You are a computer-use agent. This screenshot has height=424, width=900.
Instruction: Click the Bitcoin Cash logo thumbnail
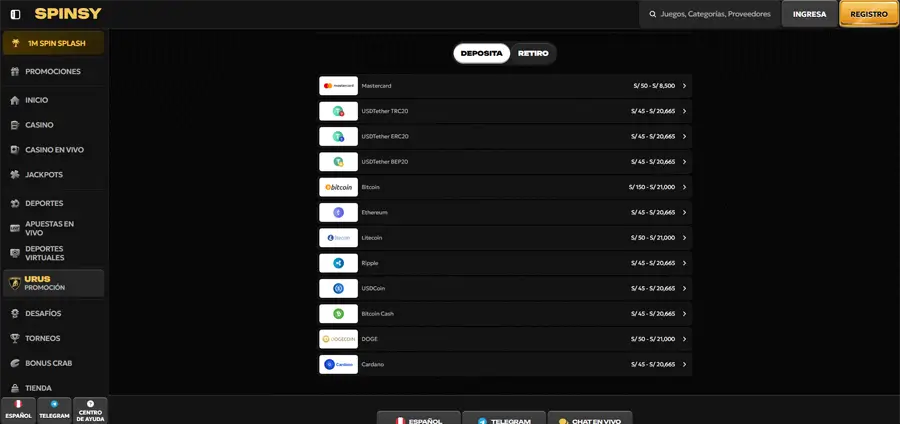pyautogui.click(x=339, y=314)
